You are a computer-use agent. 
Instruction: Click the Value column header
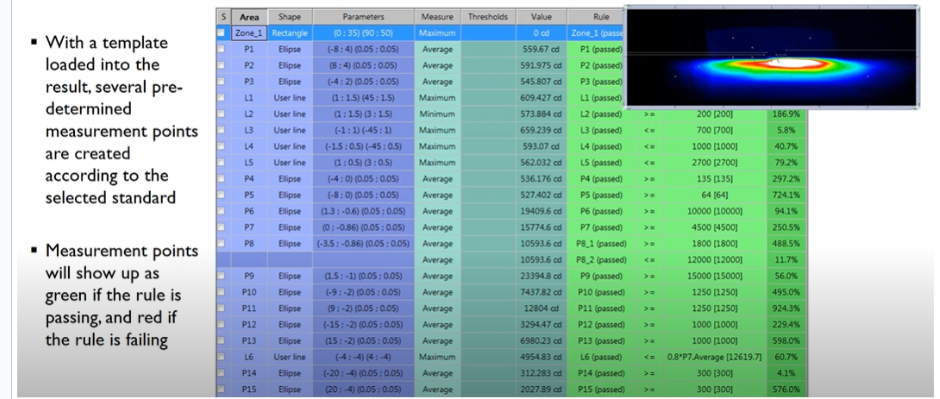click(x=541, y=17)
